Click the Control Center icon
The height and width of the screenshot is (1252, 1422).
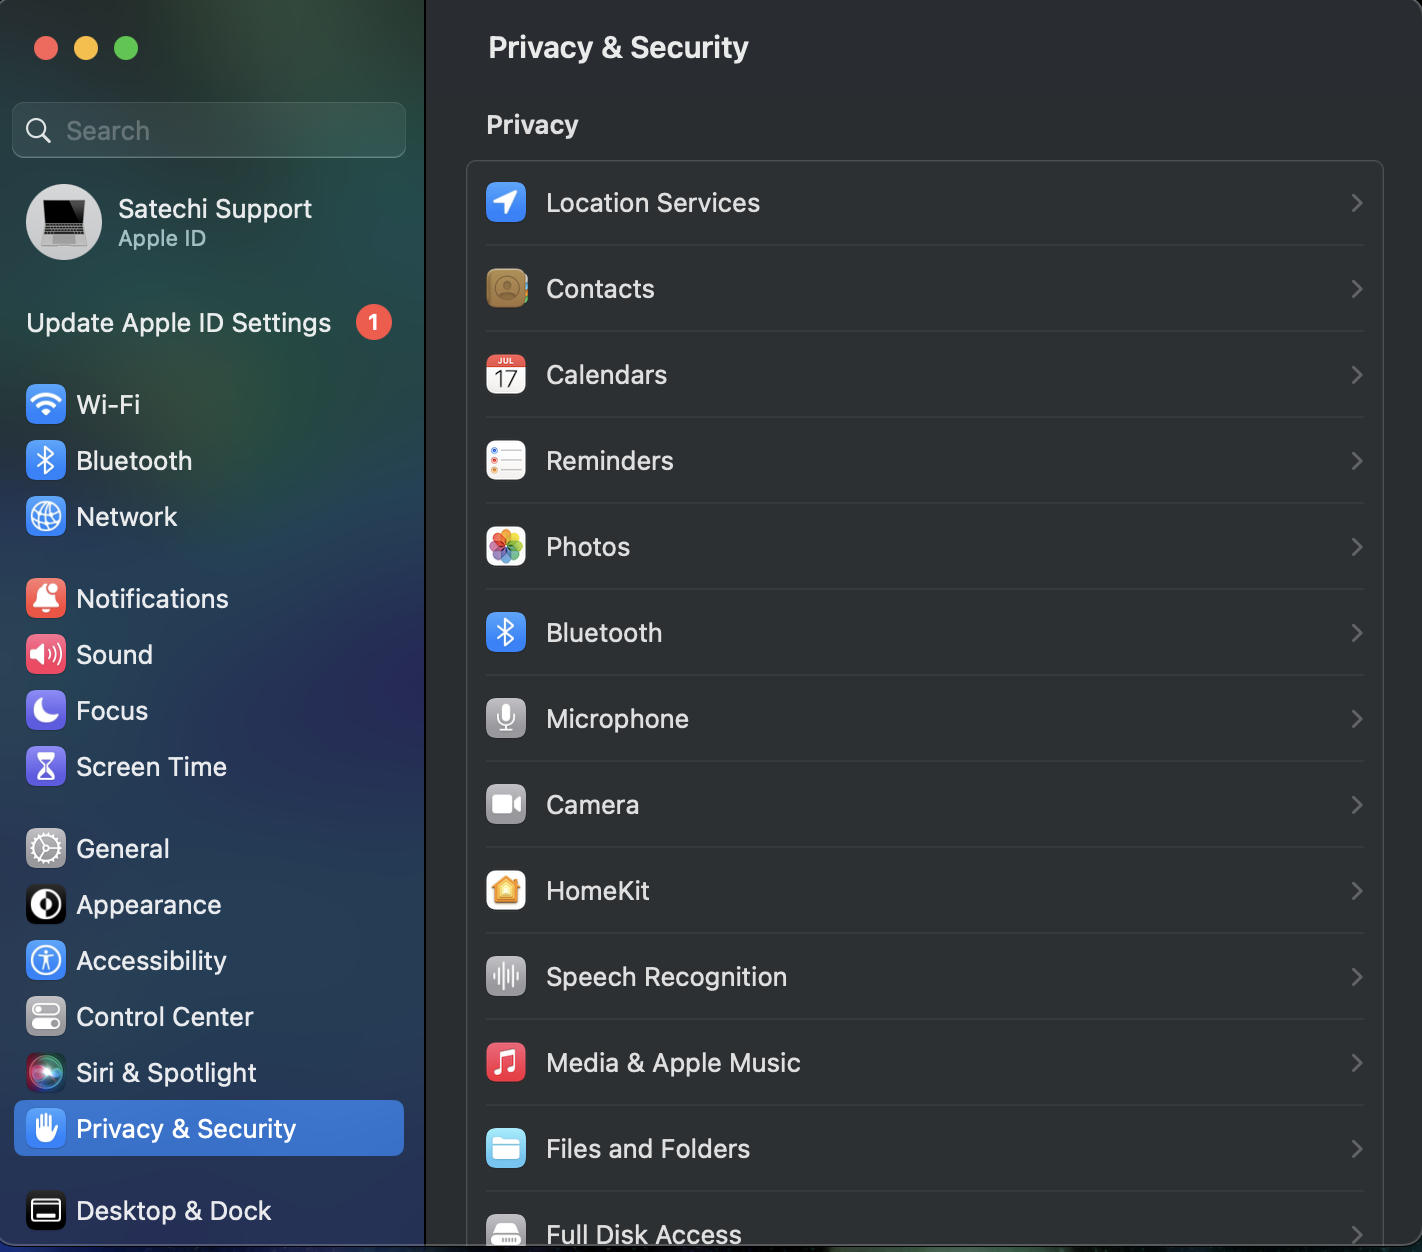point(46,1017)
